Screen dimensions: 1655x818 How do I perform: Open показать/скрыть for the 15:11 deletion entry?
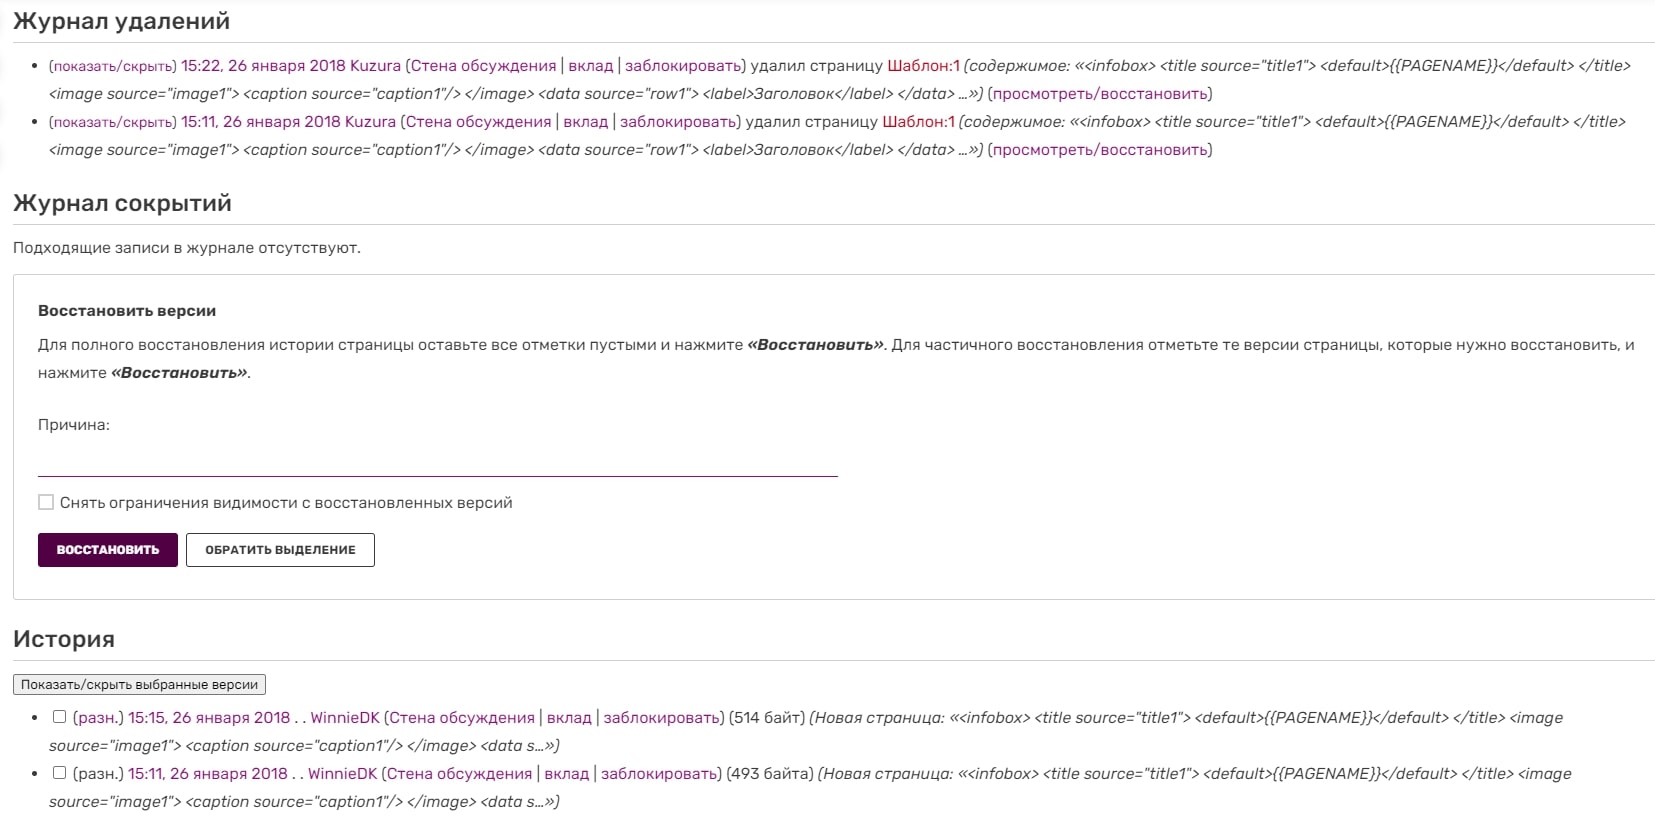[x=112, y=122]
